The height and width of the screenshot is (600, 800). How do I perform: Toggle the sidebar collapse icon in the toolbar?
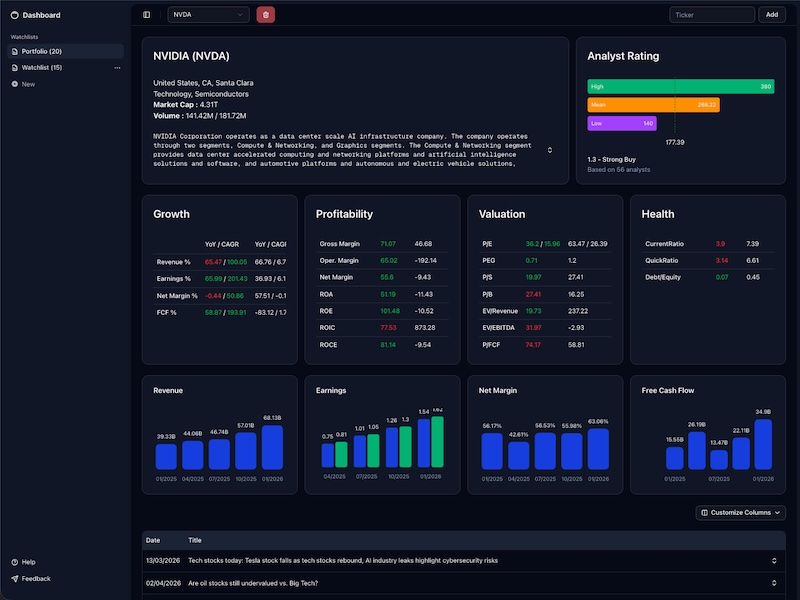[146, 14]
